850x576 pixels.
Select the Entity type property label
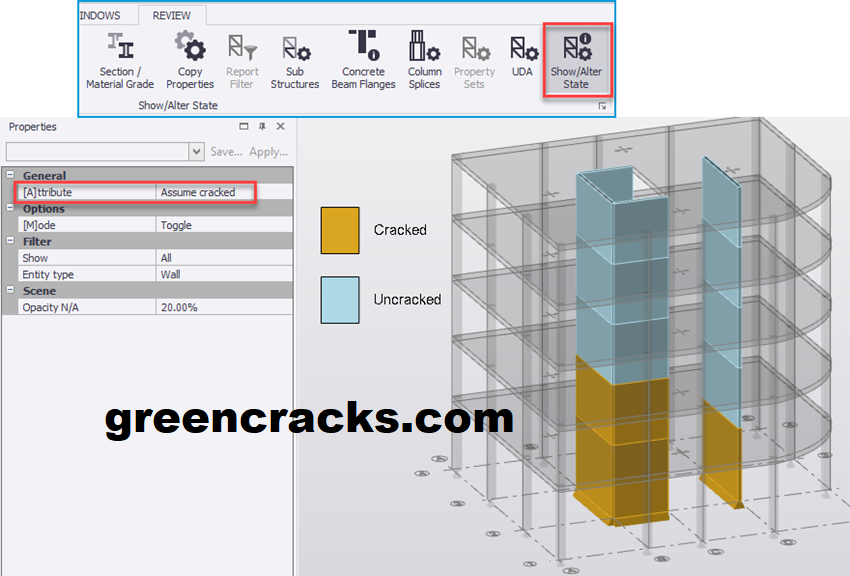48,274
